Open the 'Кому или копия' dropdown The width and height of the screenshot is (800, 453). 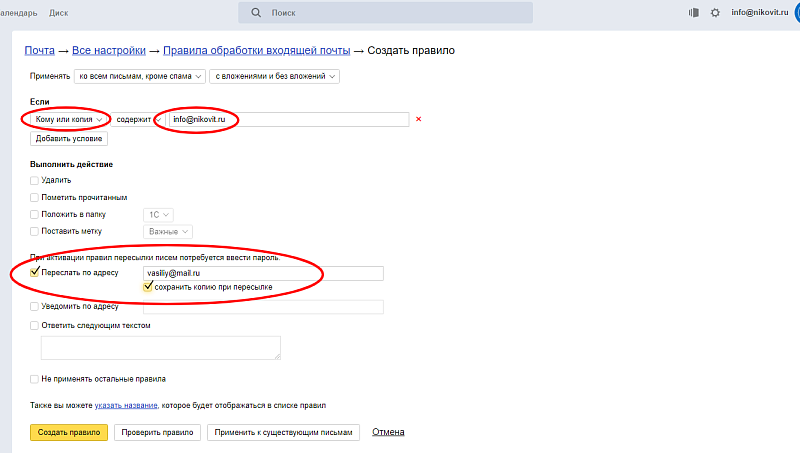69,120
